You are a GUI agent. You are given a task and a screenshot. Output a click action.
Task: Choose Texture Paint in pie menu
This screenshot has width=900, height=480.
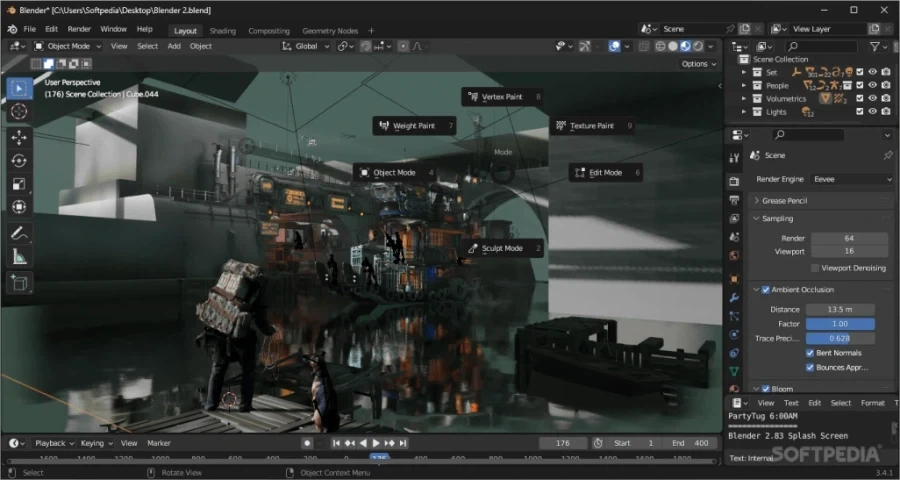(592, 126)
